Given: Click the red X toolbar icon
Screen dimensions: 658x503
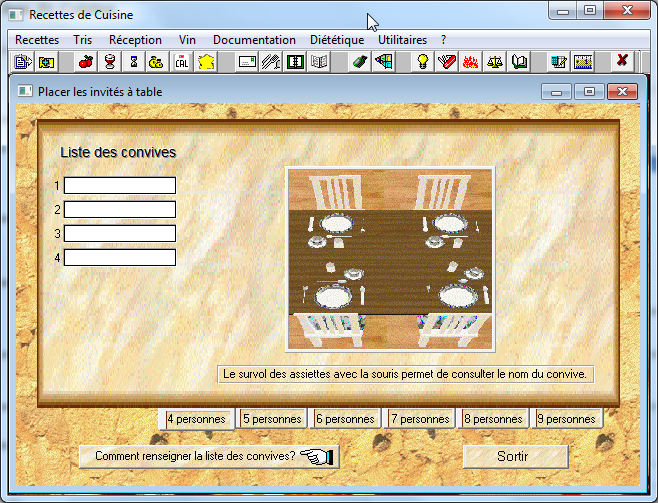Looking at the screenshot, I should pyautogui.click(x=622, y=61).
